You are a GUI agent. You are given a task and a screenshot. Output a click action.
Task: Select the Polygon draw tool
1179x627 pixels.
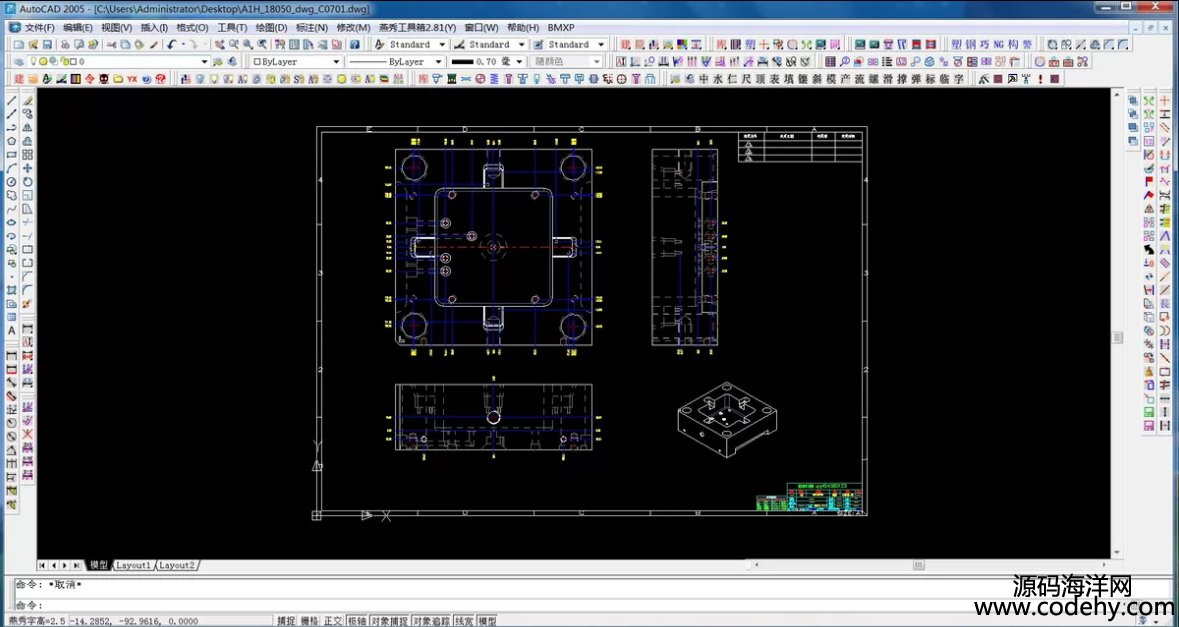[11, 141]
